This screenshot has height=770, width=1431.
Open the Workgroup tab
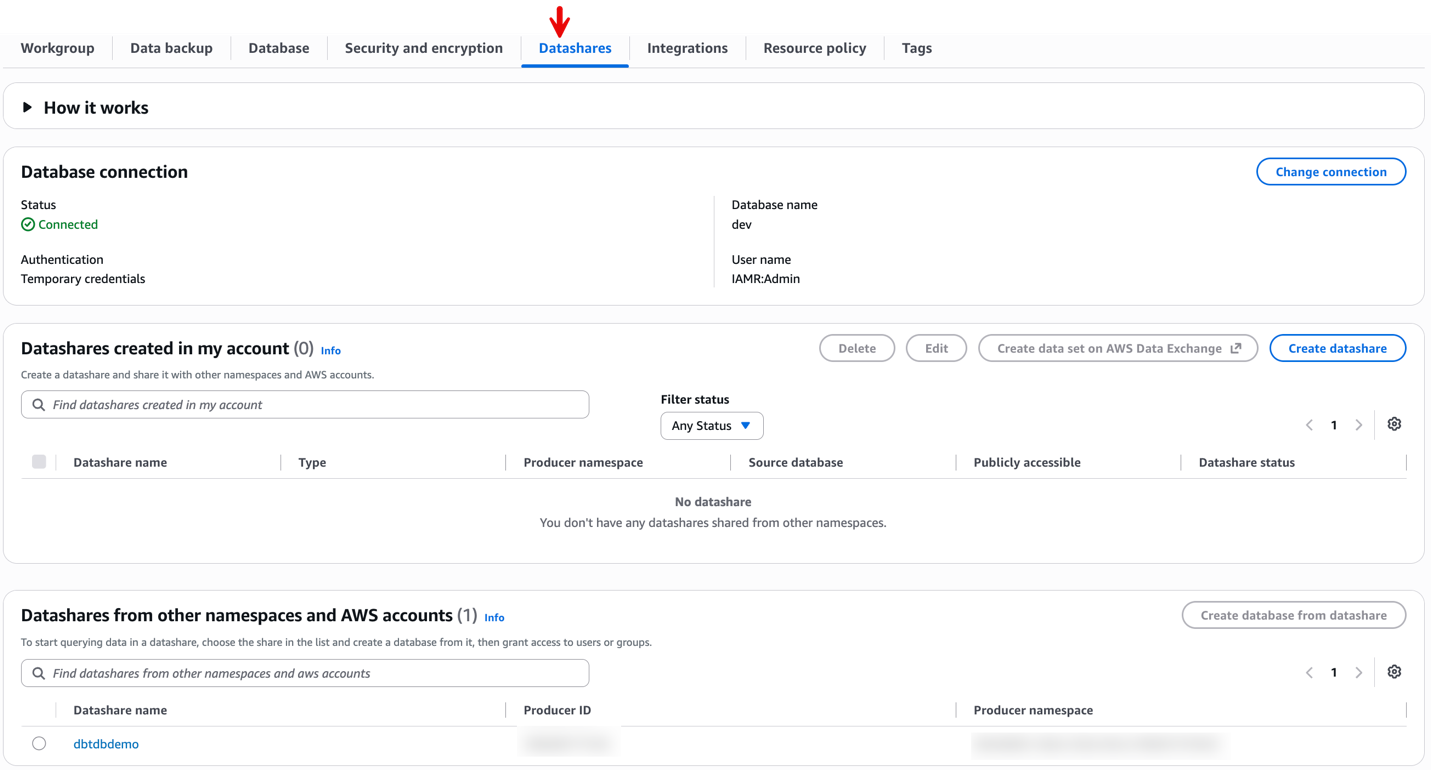pyautogui.click(x=57, y=48)
